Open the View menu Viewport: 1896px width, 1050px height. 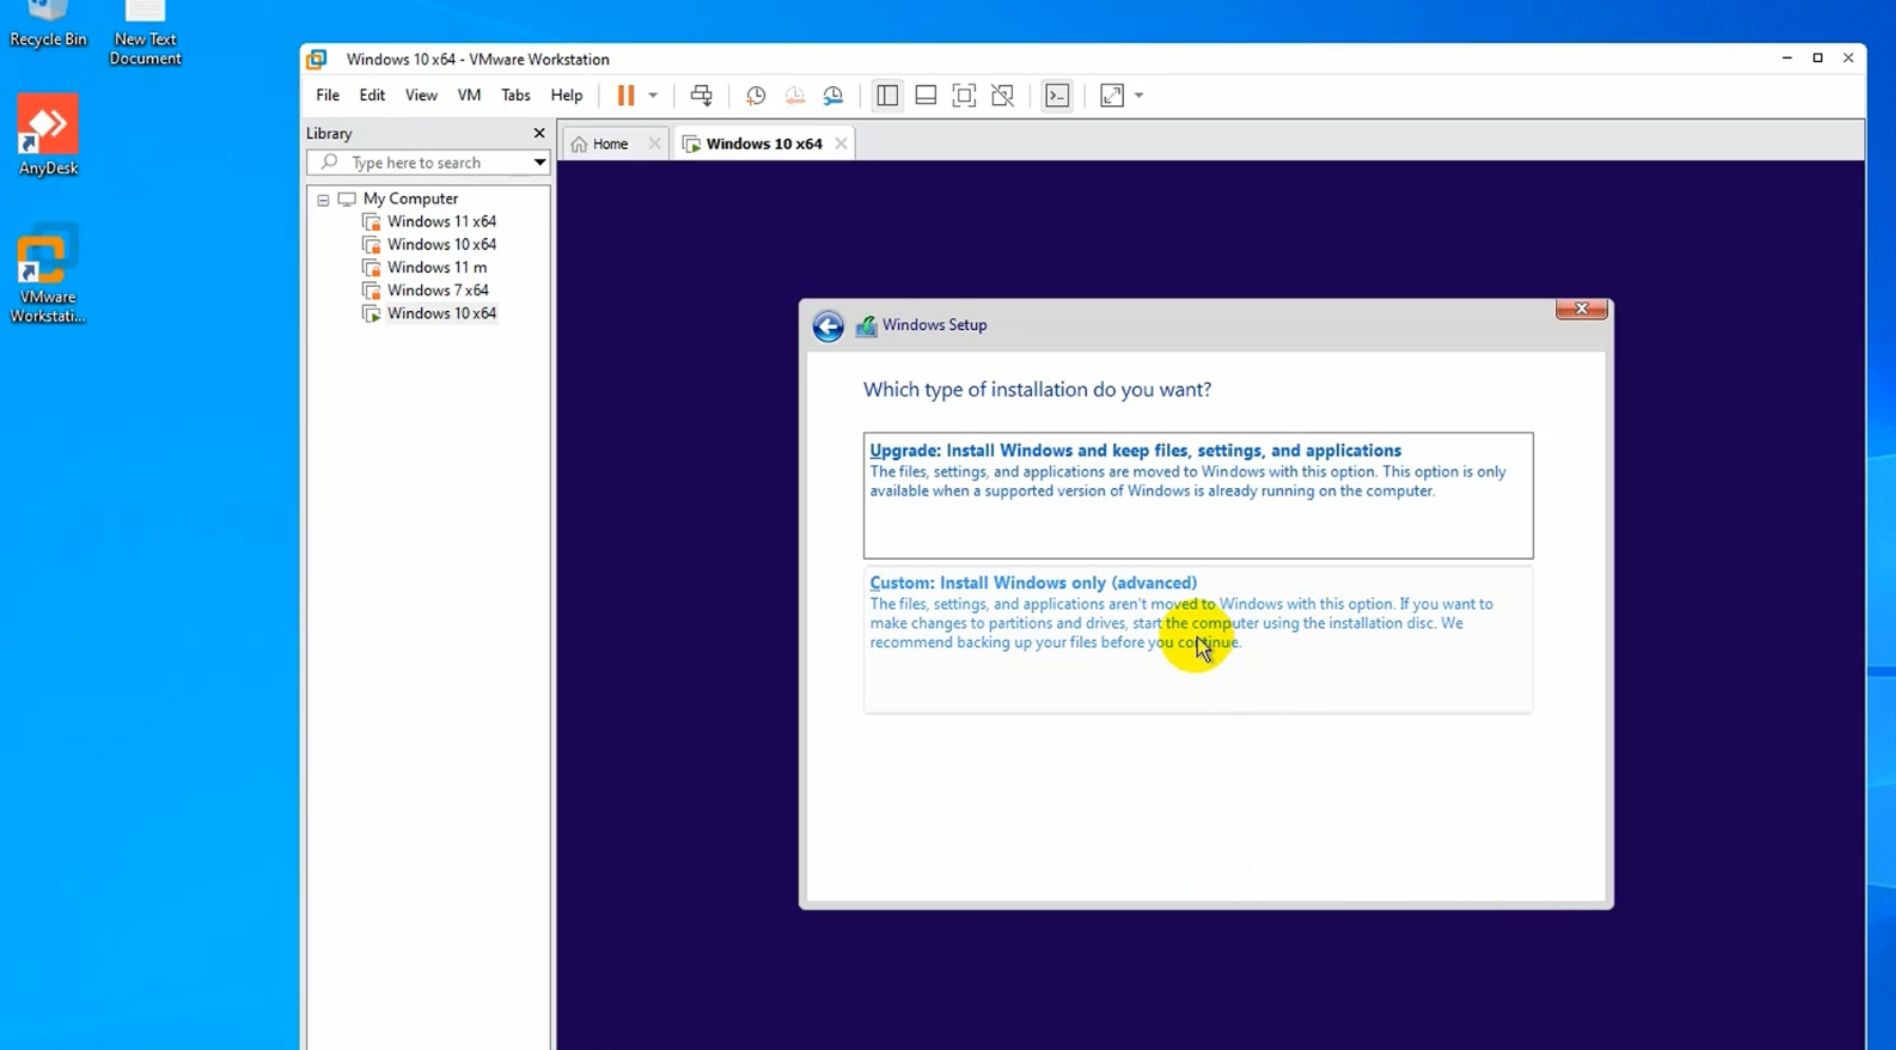[421, 95]
